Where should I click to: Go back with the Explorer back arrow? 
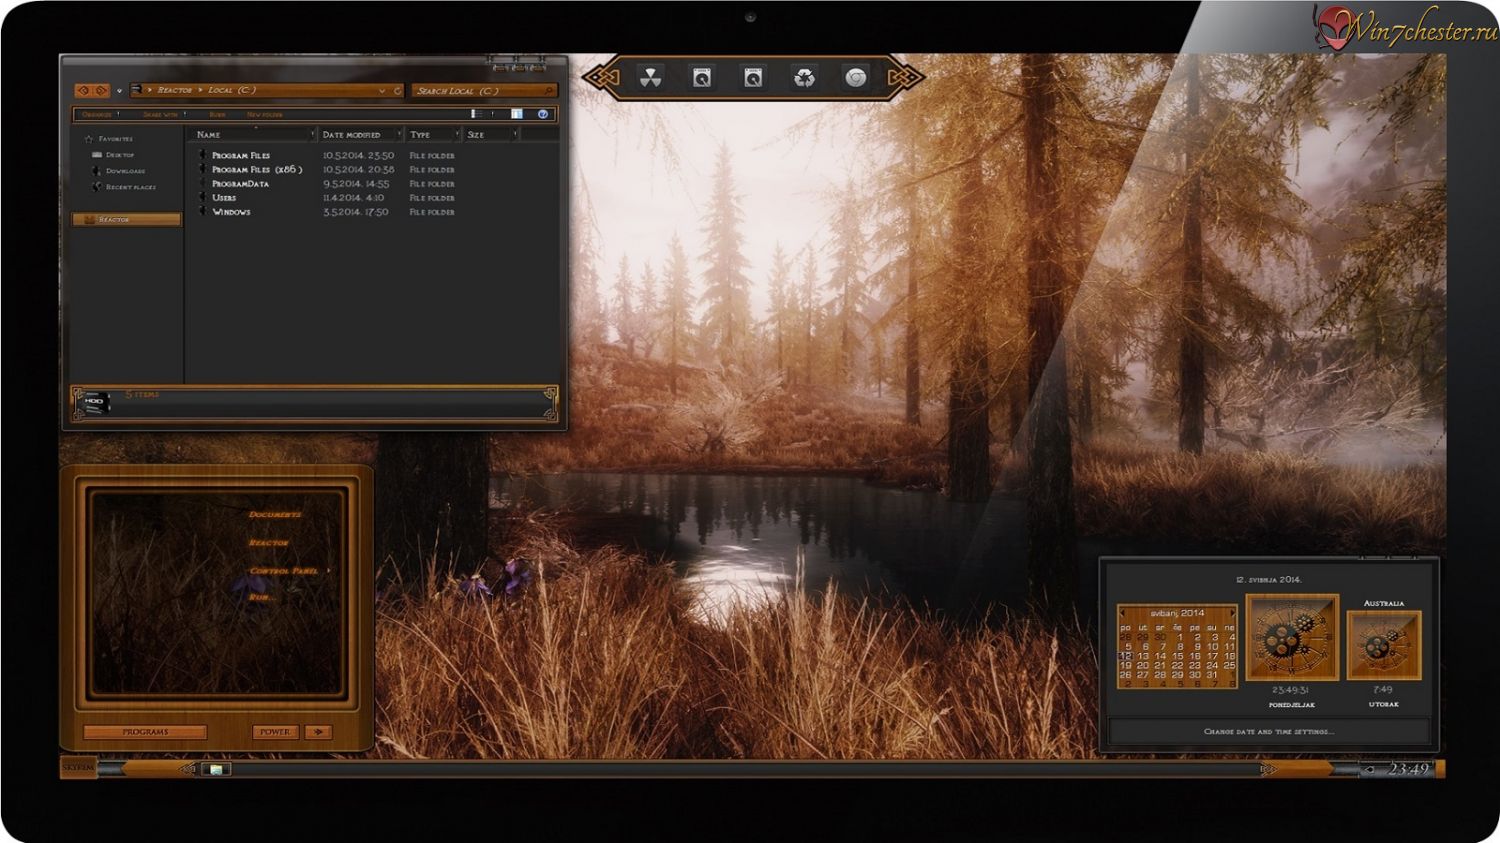[84, 91]
